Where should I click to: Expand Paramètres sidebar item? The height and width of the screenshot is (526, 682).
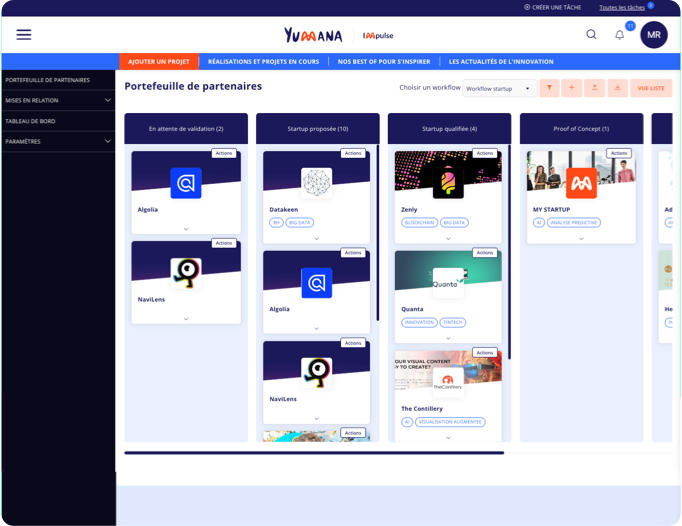[x=107, y=141]
